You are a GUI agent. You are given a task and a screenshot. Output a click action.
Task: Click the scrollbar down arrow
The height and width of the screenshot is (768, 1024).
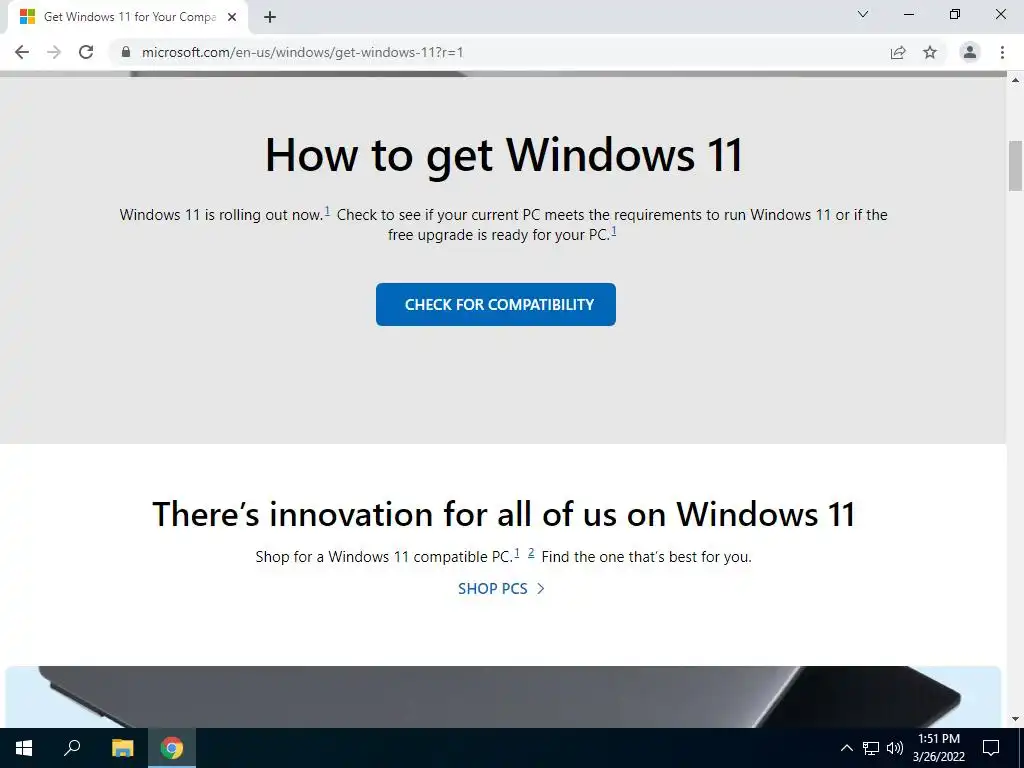point(1015,720)
